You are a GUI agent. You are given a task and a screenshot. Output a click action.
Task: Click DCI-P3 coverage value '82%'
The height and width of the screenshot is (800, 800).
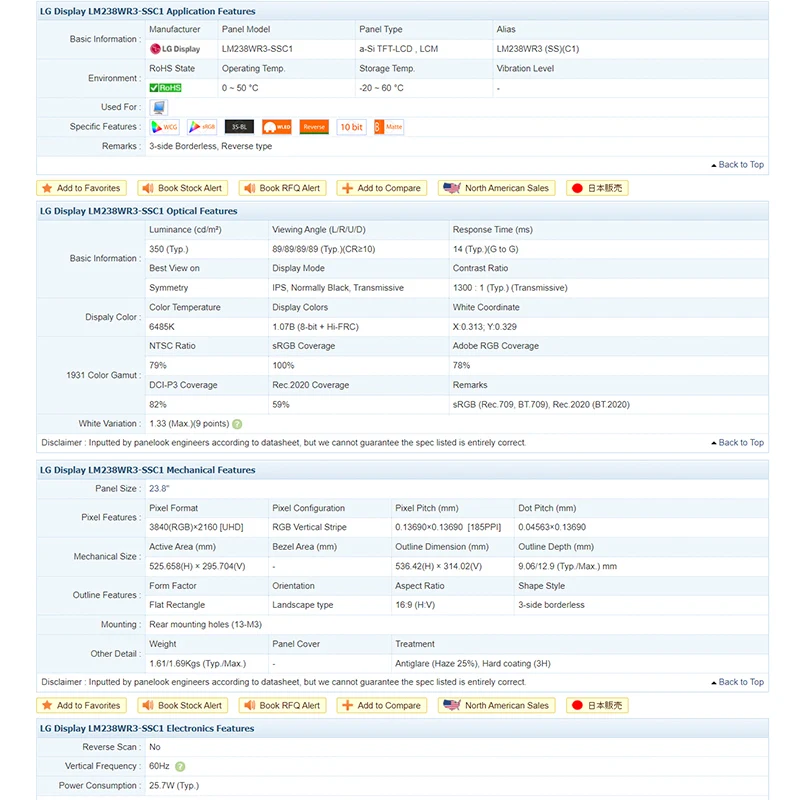tap(158, 405)
